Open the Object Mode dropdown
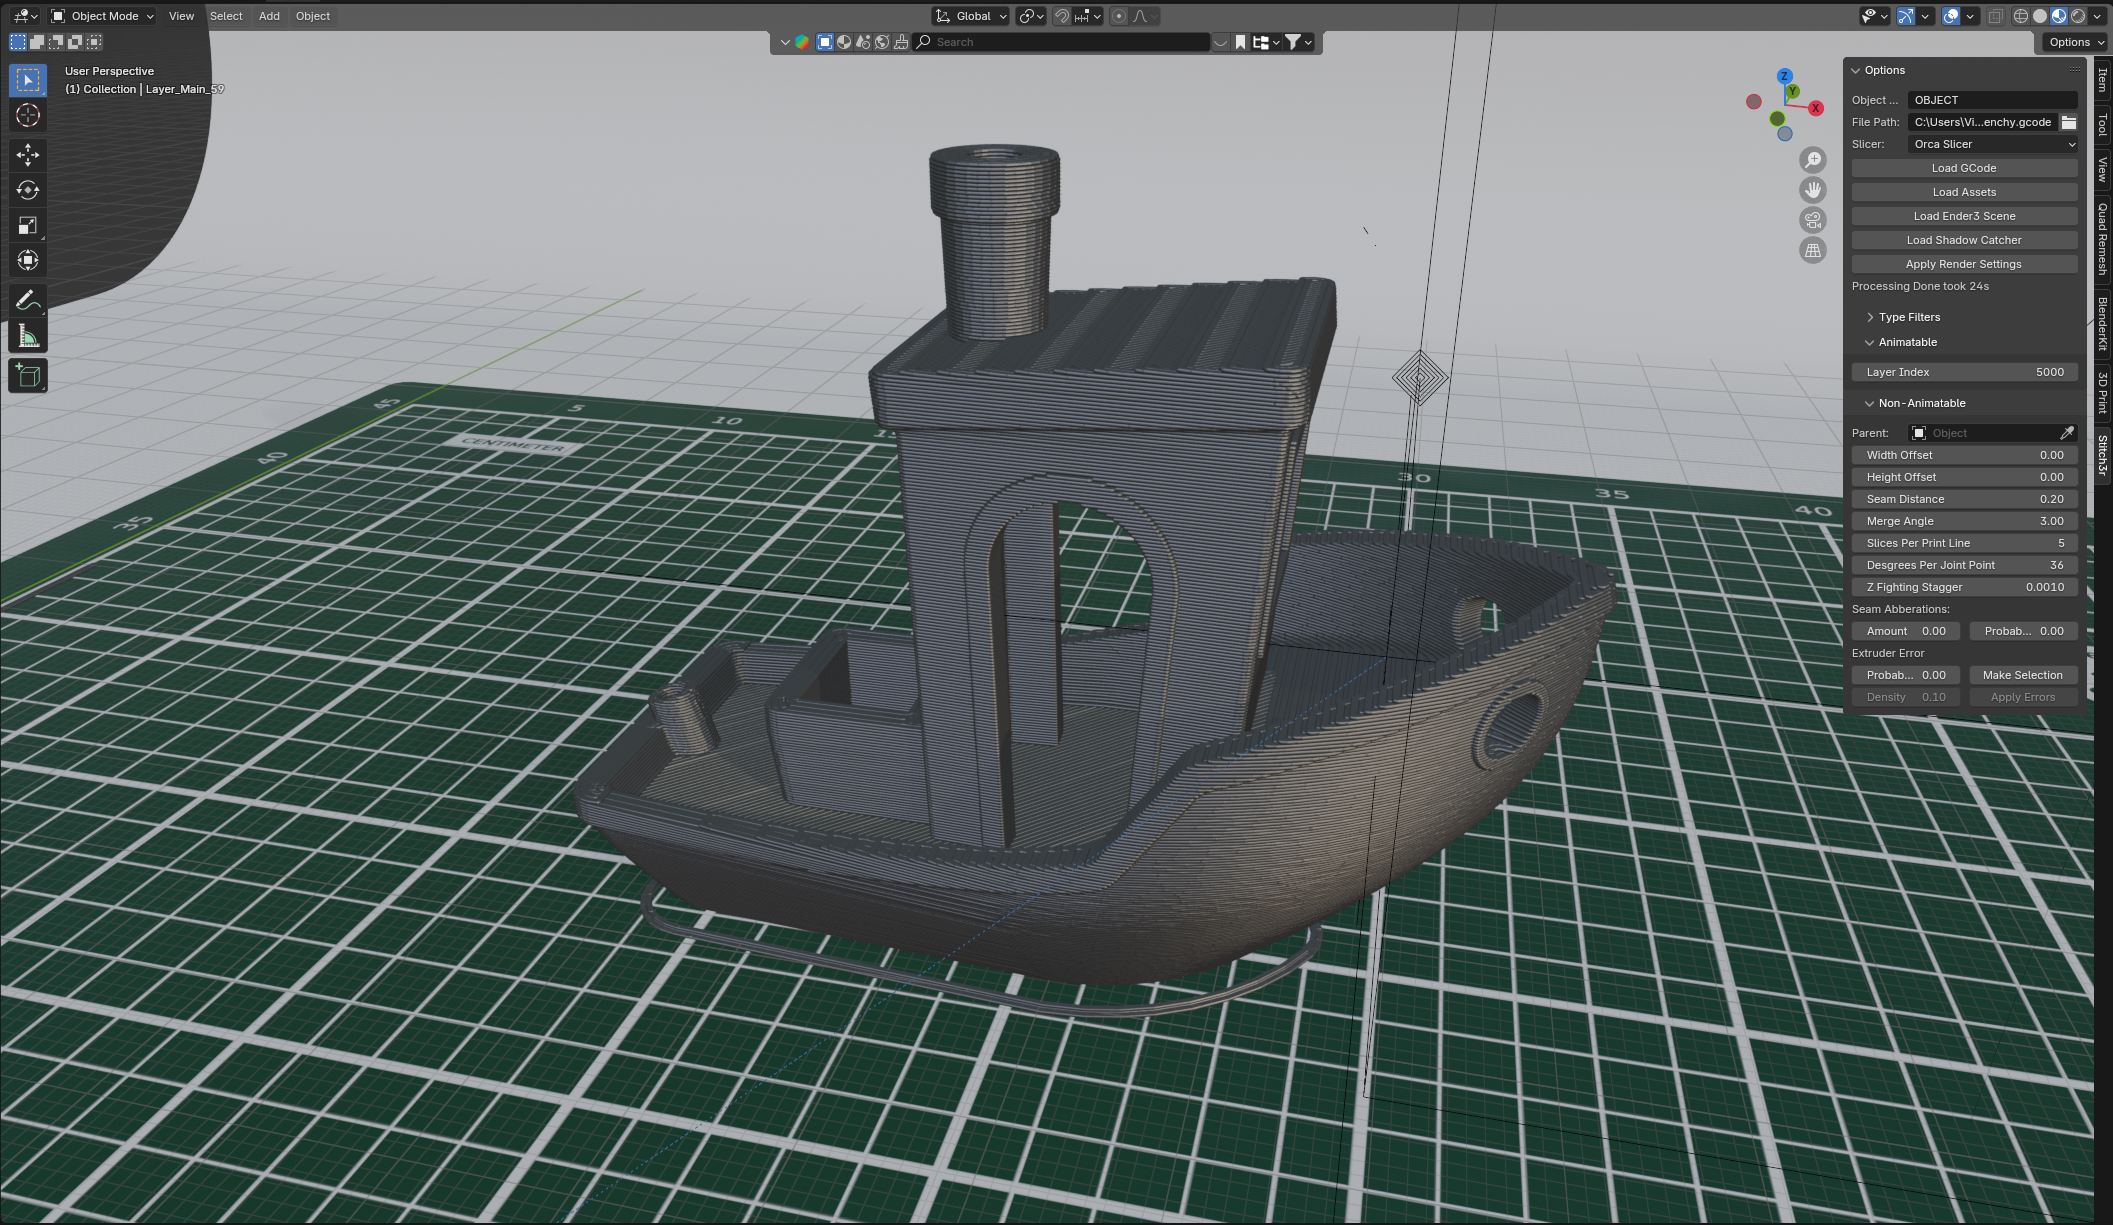 [100, 16]
